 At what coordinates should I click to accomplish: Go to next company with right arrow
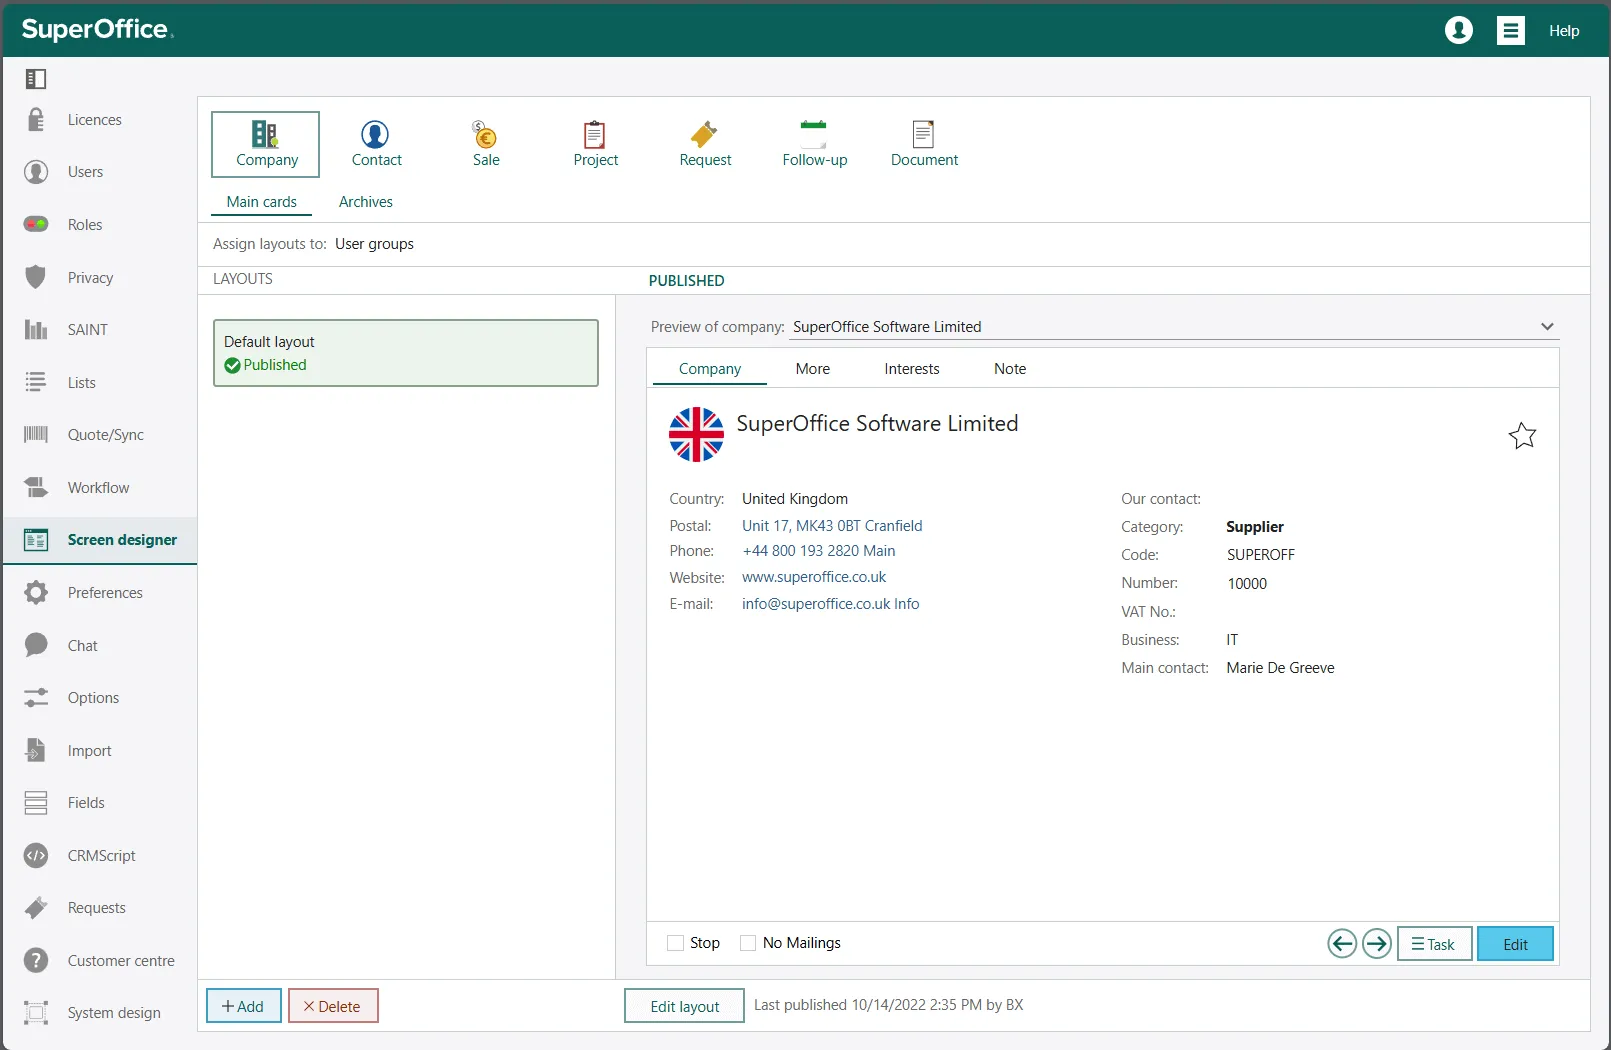(1377, 943)
